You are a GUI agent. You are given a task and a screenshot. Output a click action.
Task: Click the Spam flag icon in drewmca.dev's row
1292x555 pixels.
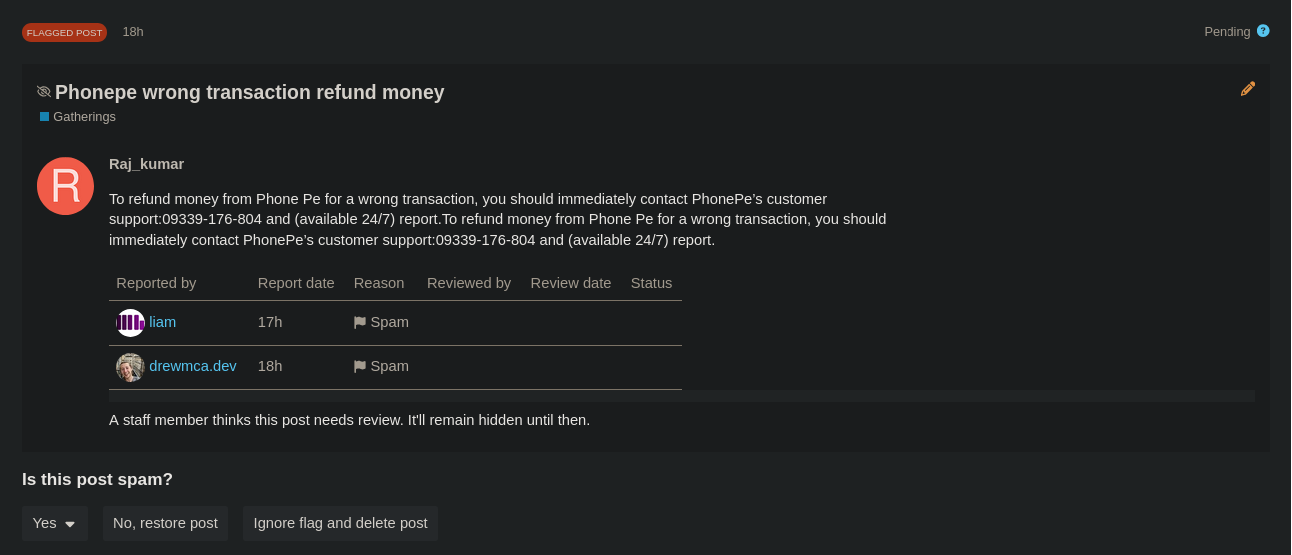click(360, 367)
